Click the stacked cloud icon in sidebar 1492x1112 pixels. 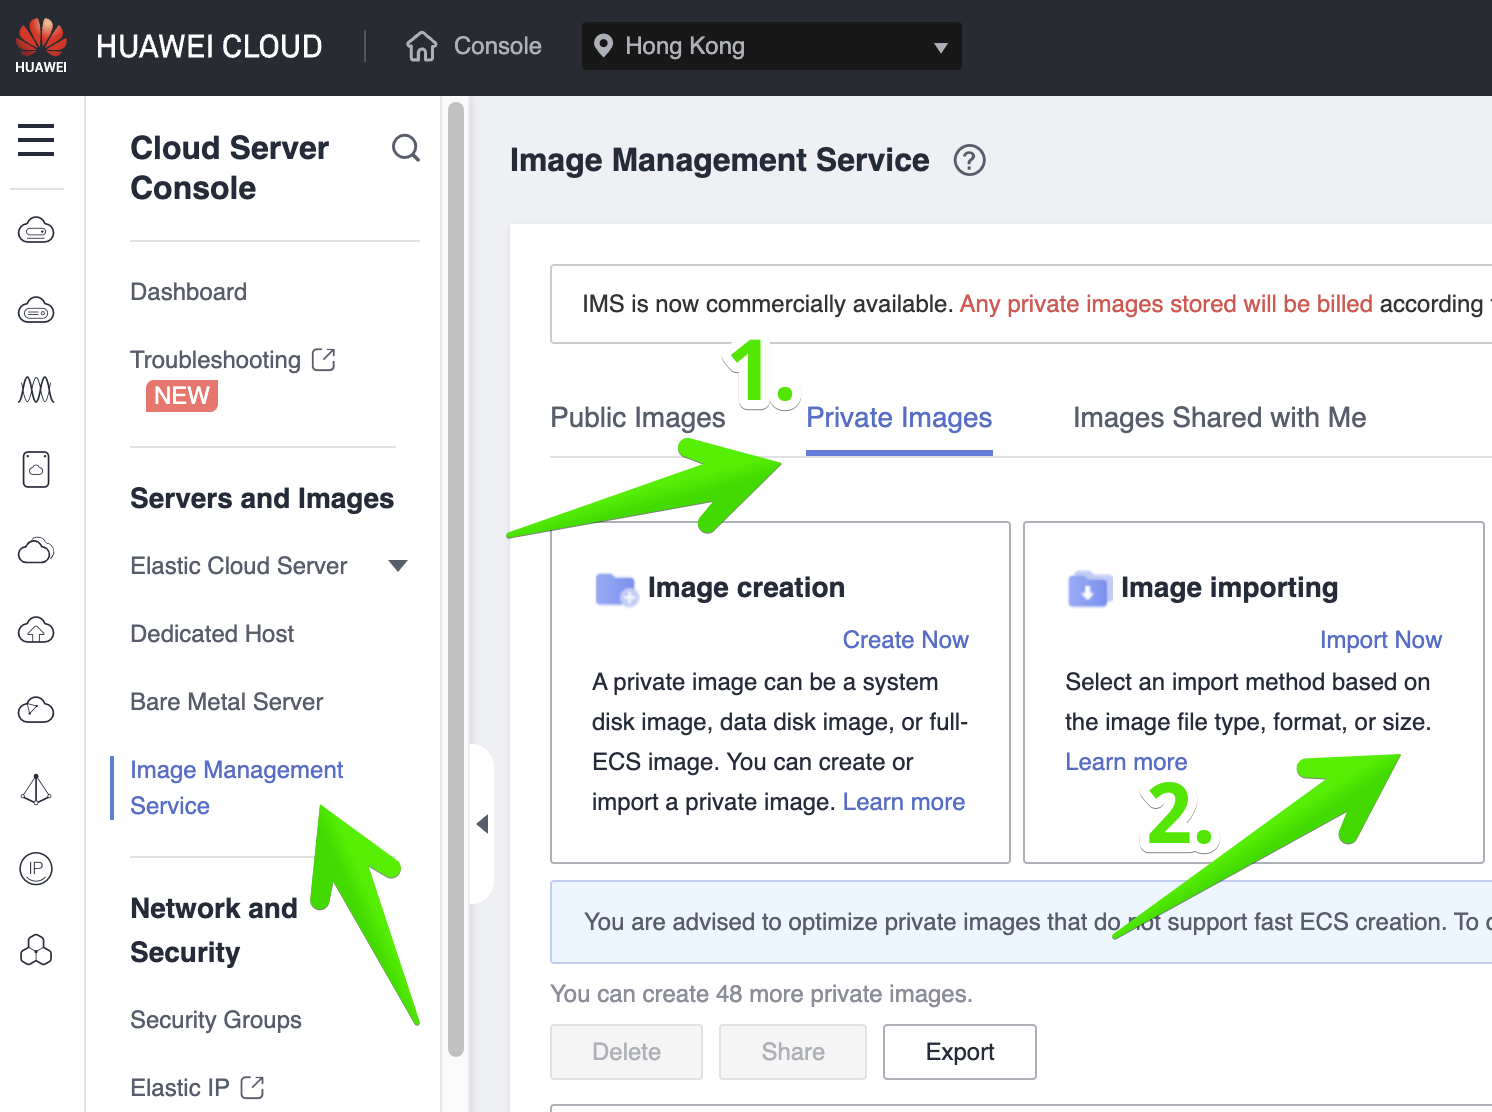pos(36,550)
